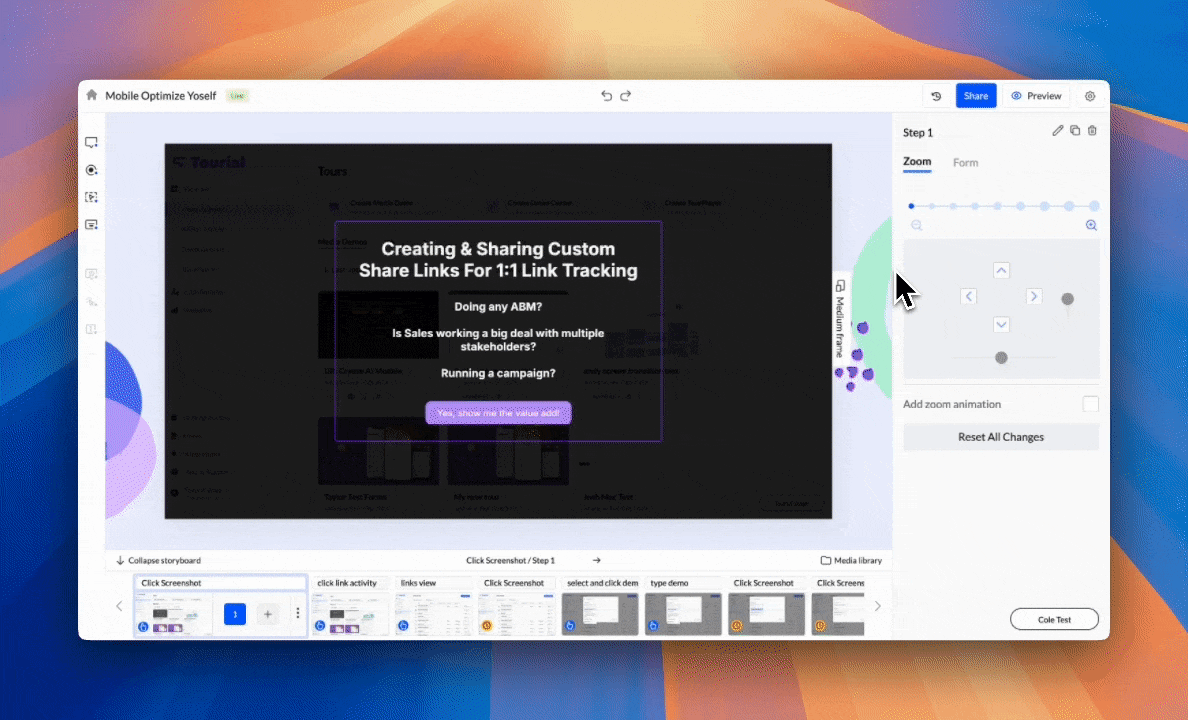The width and height of the screenshot is (1188, 720).
Task: Open version history with the clock icon
Action: tap(936, 96)
